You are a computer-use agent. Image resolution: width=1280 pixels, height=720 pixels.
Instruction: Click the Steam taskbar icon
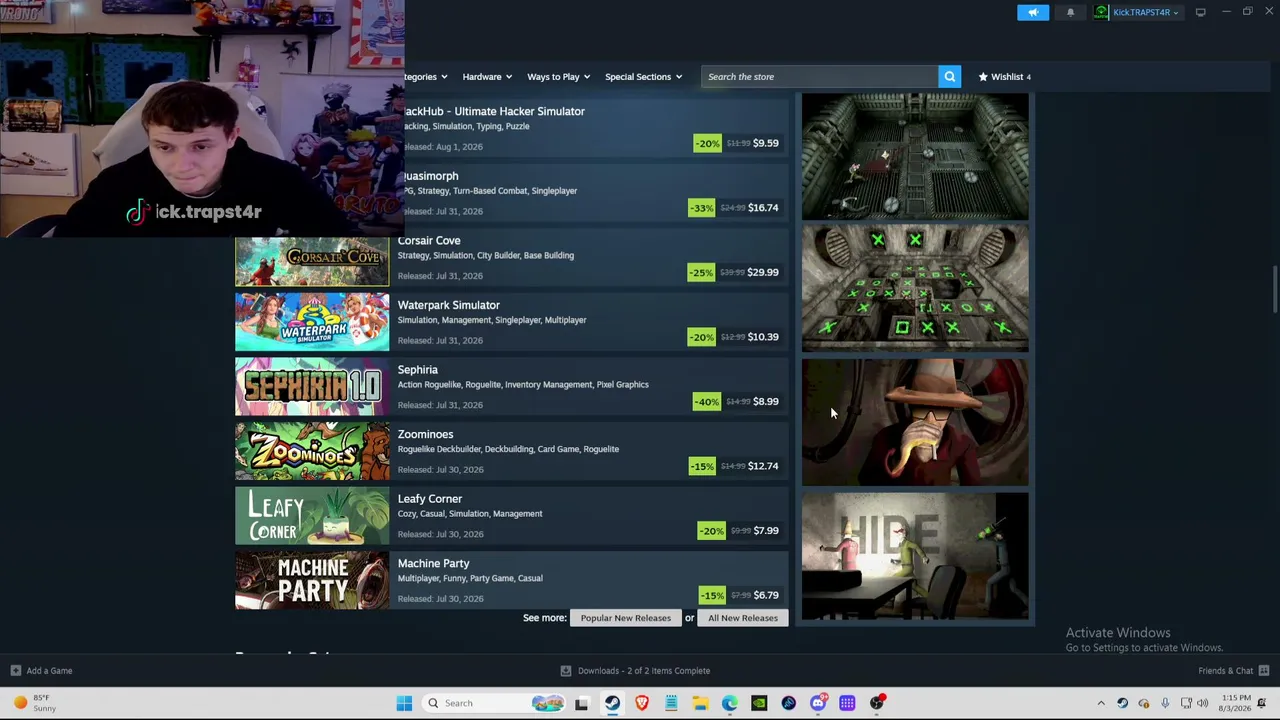pos(612,703)
